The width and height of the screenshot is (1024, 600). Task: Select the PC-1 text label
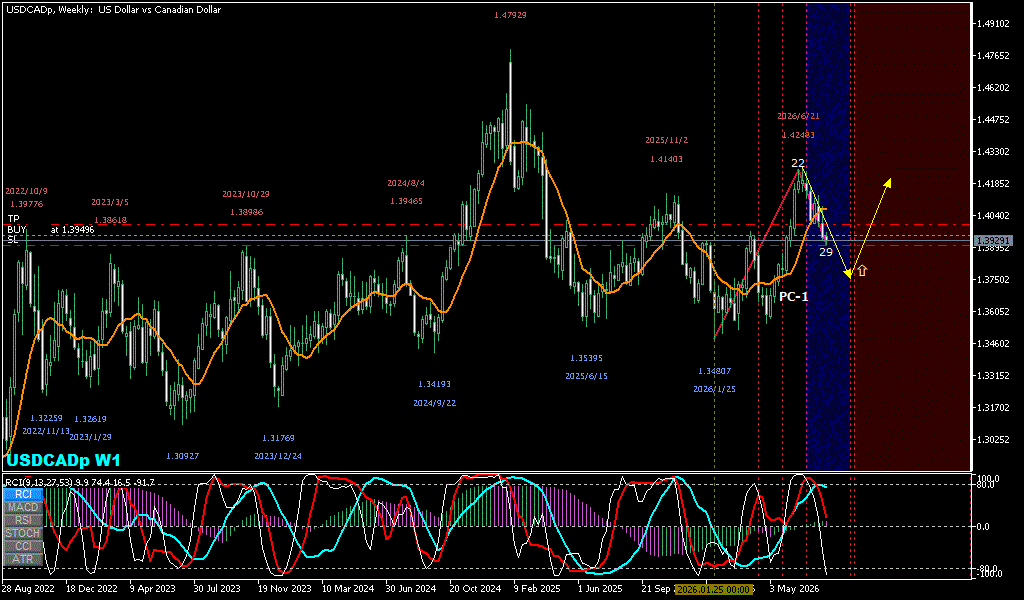point(793,296)
